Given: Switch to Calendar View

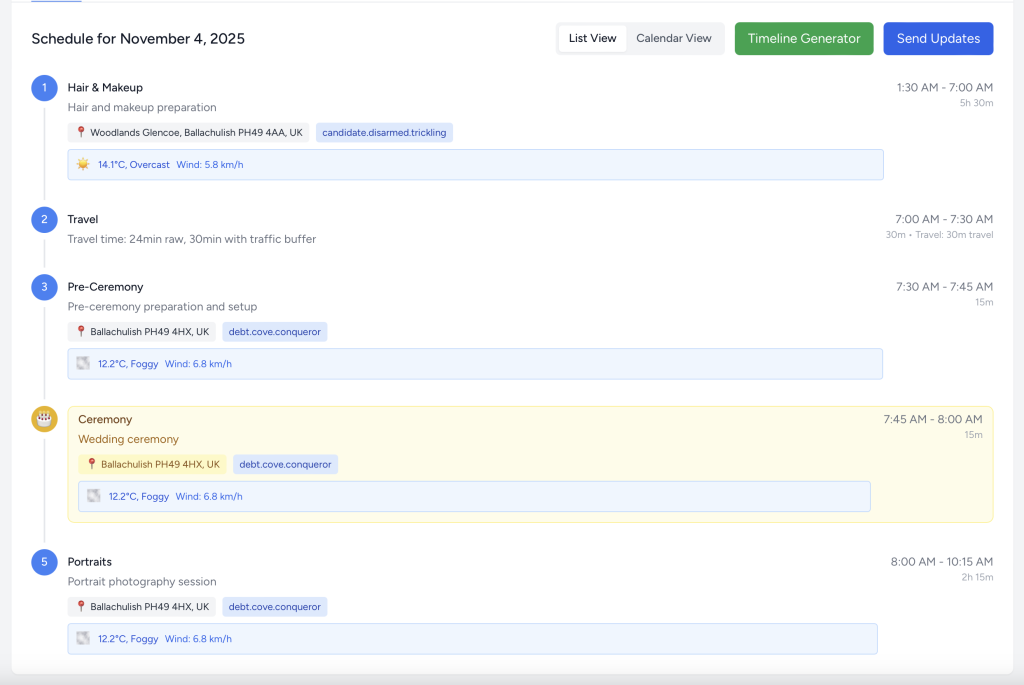Looking at the screenshot, I should (674, 39).
